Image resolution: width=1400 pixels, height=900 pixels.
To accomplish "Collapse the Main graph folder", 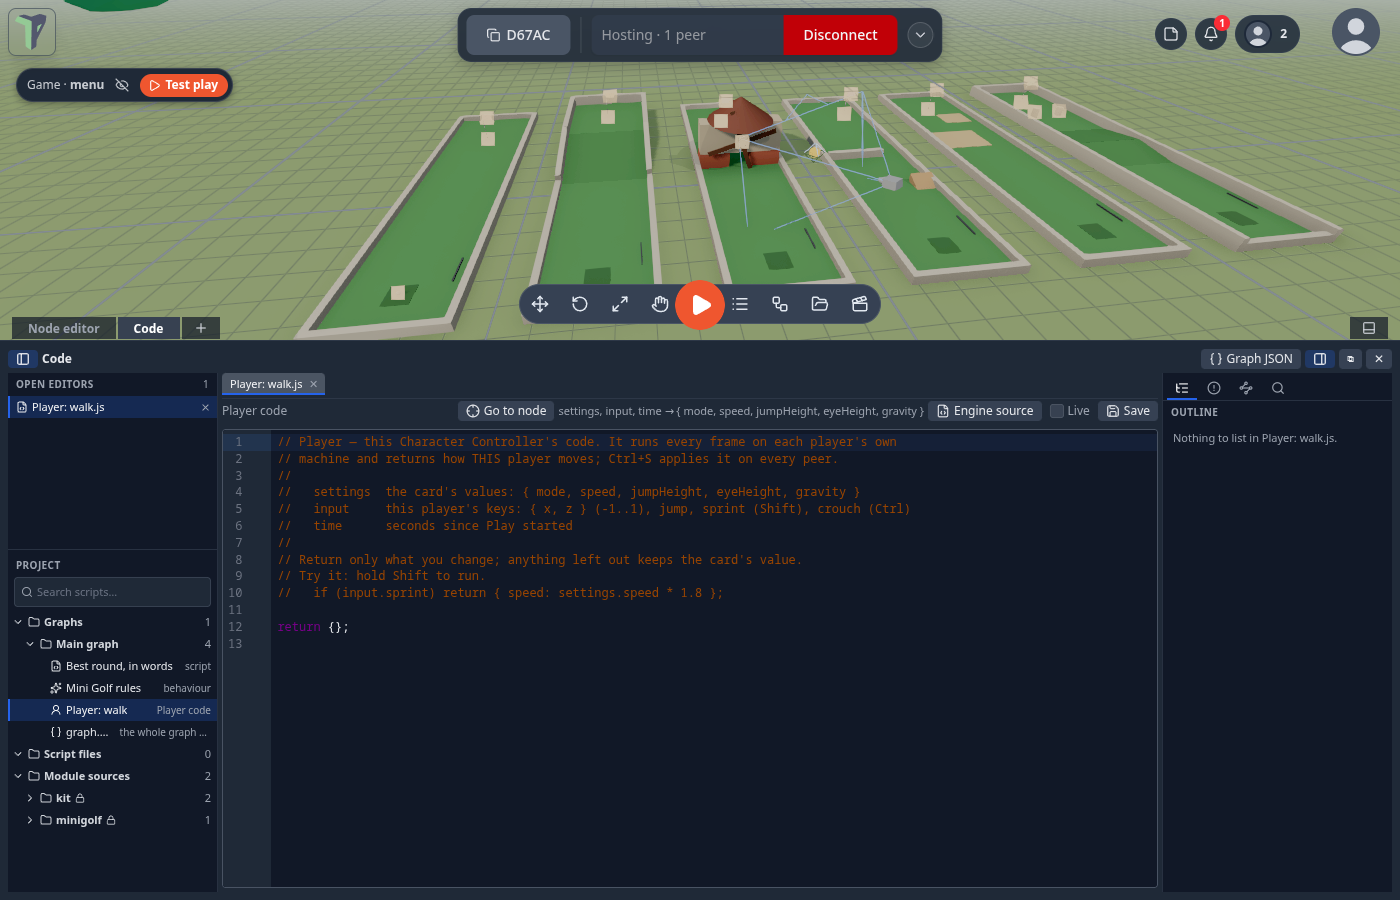I will coord(30,644).
